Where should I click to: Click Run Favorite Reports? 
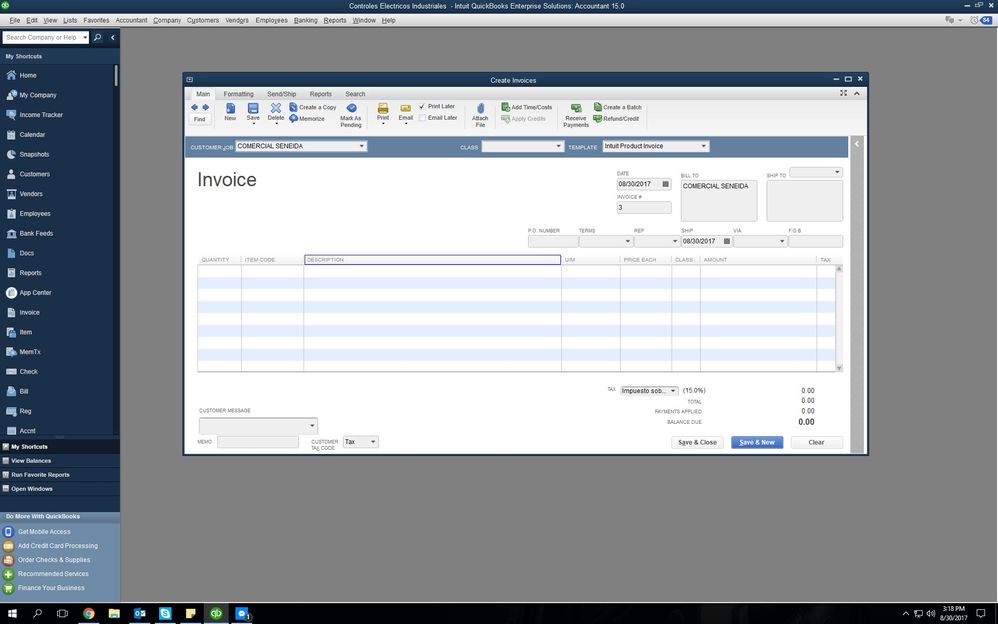[x=40, y=474]
